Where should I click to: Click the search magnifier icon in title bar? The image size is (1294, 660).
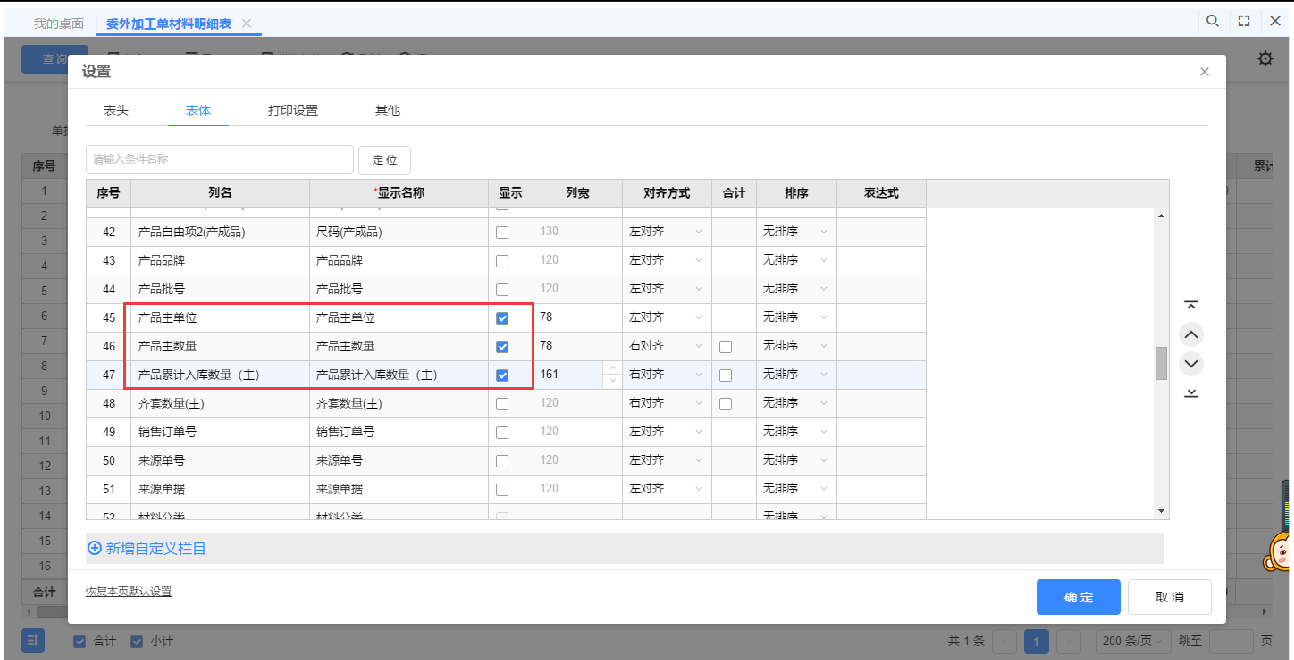[1212, 21]
